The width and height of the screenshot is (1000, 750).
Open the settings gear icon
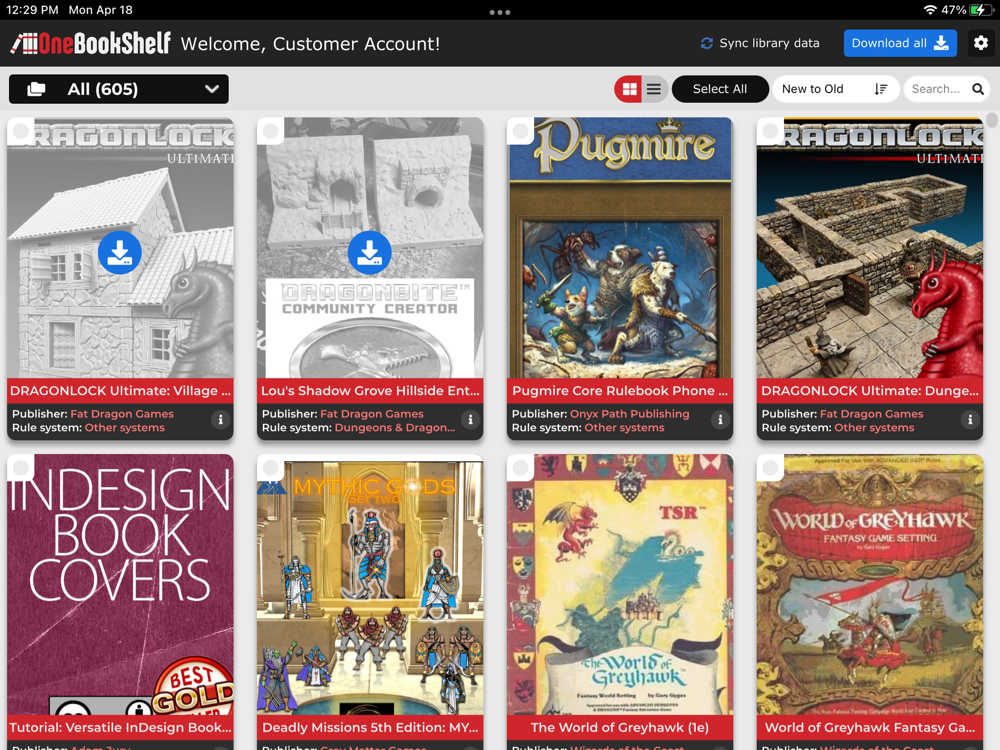click(980, 43)
